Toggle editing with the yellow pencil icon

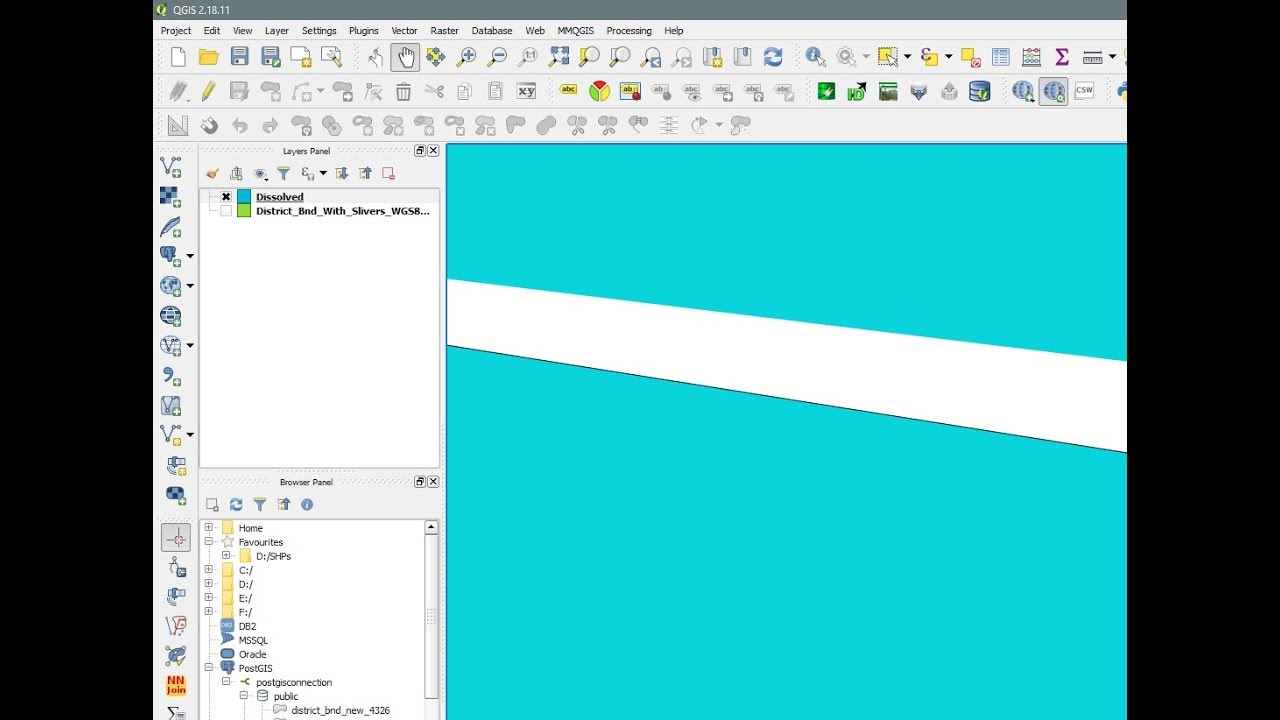tap(208, 92)
